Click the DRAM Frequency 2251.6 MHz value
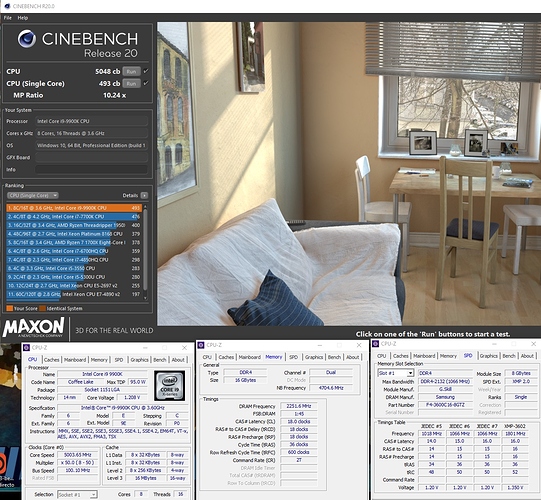 pos(298,406)
